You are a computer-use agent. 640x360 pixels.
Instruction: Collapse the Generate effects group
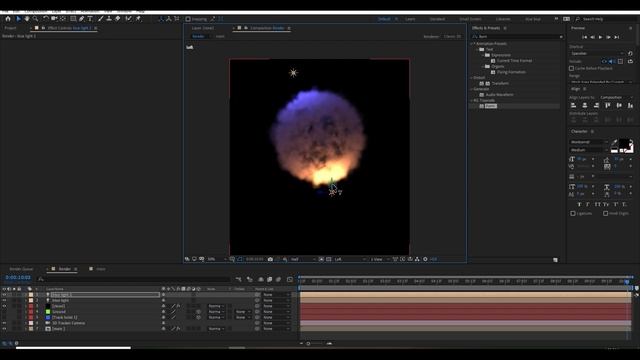(x=471, y=89)
